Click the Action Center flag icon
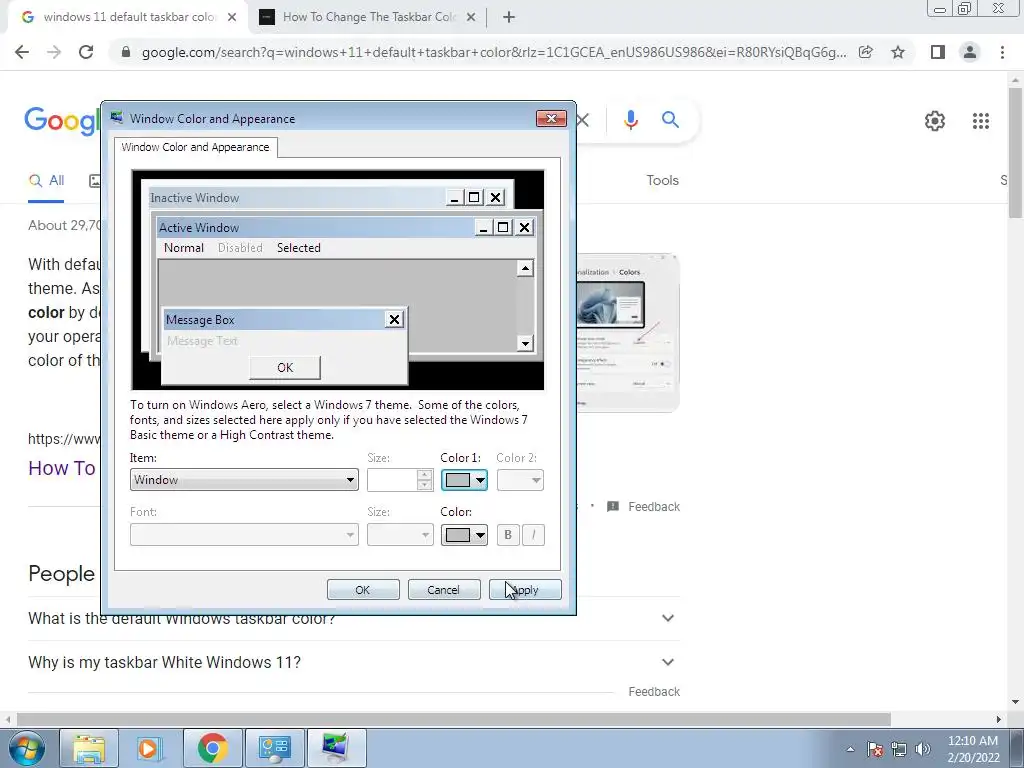1024x768 pixels. click(x=875, y=749)
